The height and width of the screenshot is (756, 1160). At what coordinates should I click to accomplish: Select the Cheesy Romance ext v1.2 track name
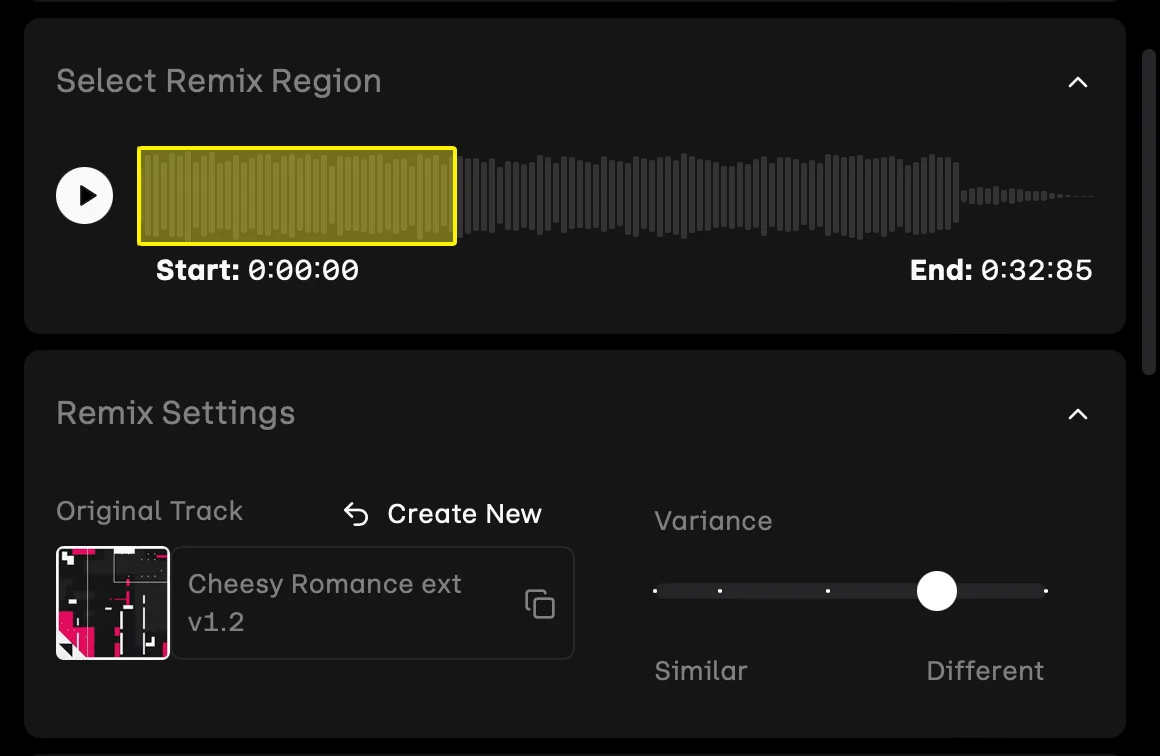click(x=325, y=602)
